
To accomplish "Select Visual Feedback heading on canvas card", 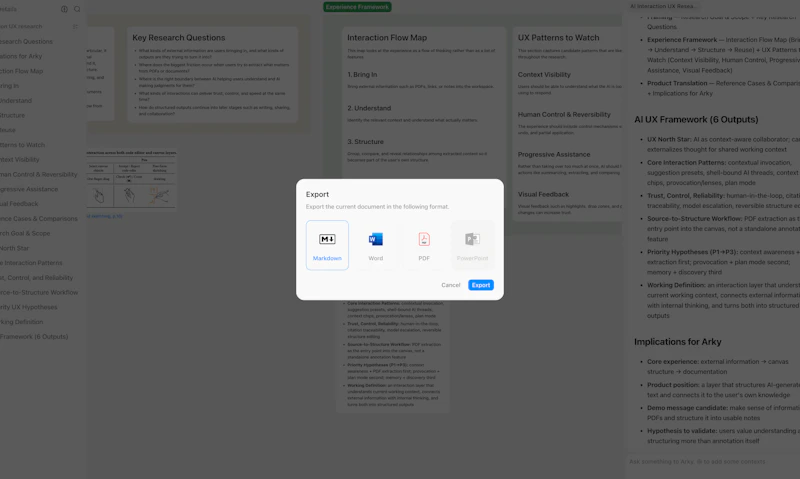I will (543, 194).
